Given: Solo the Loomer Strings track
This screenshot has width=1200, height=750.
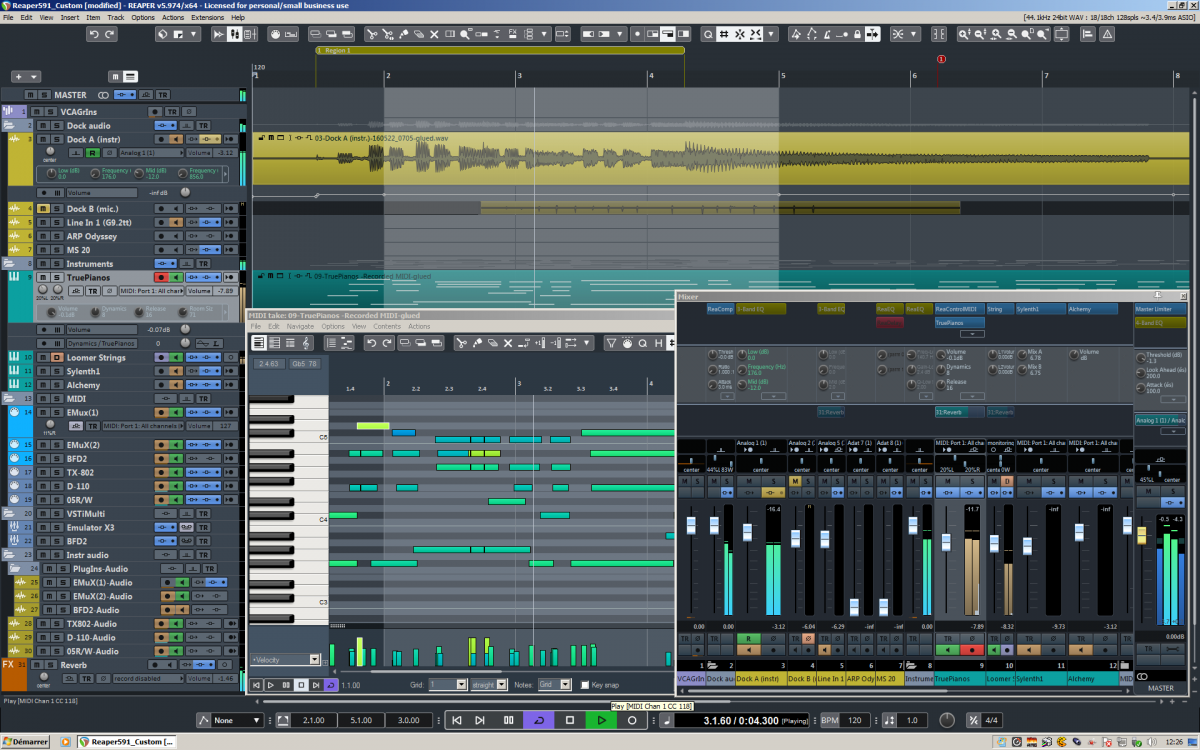Looking at the screenshot, I should [57, 357].
